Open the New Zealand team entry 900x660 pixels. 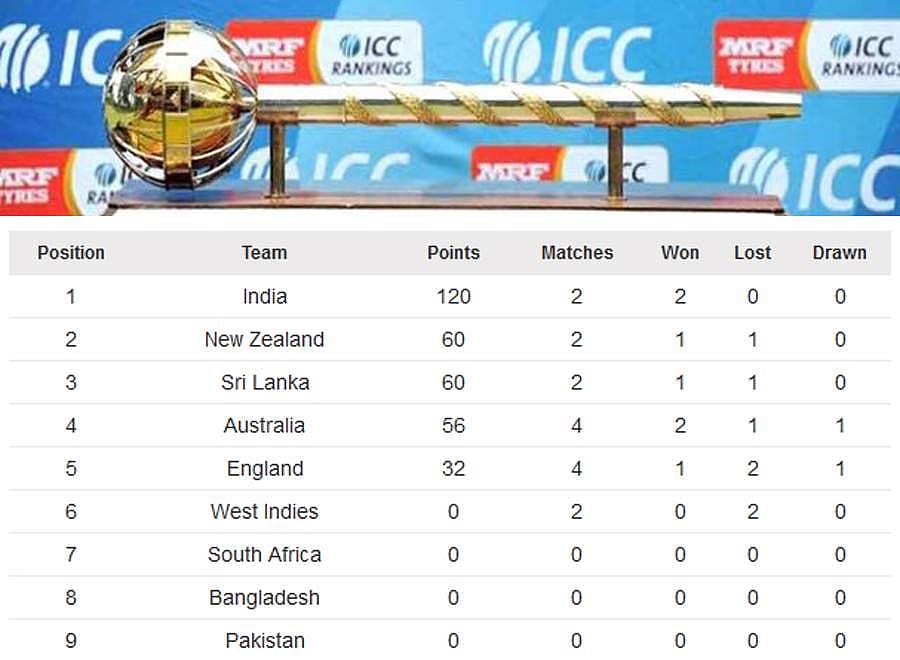265,340
